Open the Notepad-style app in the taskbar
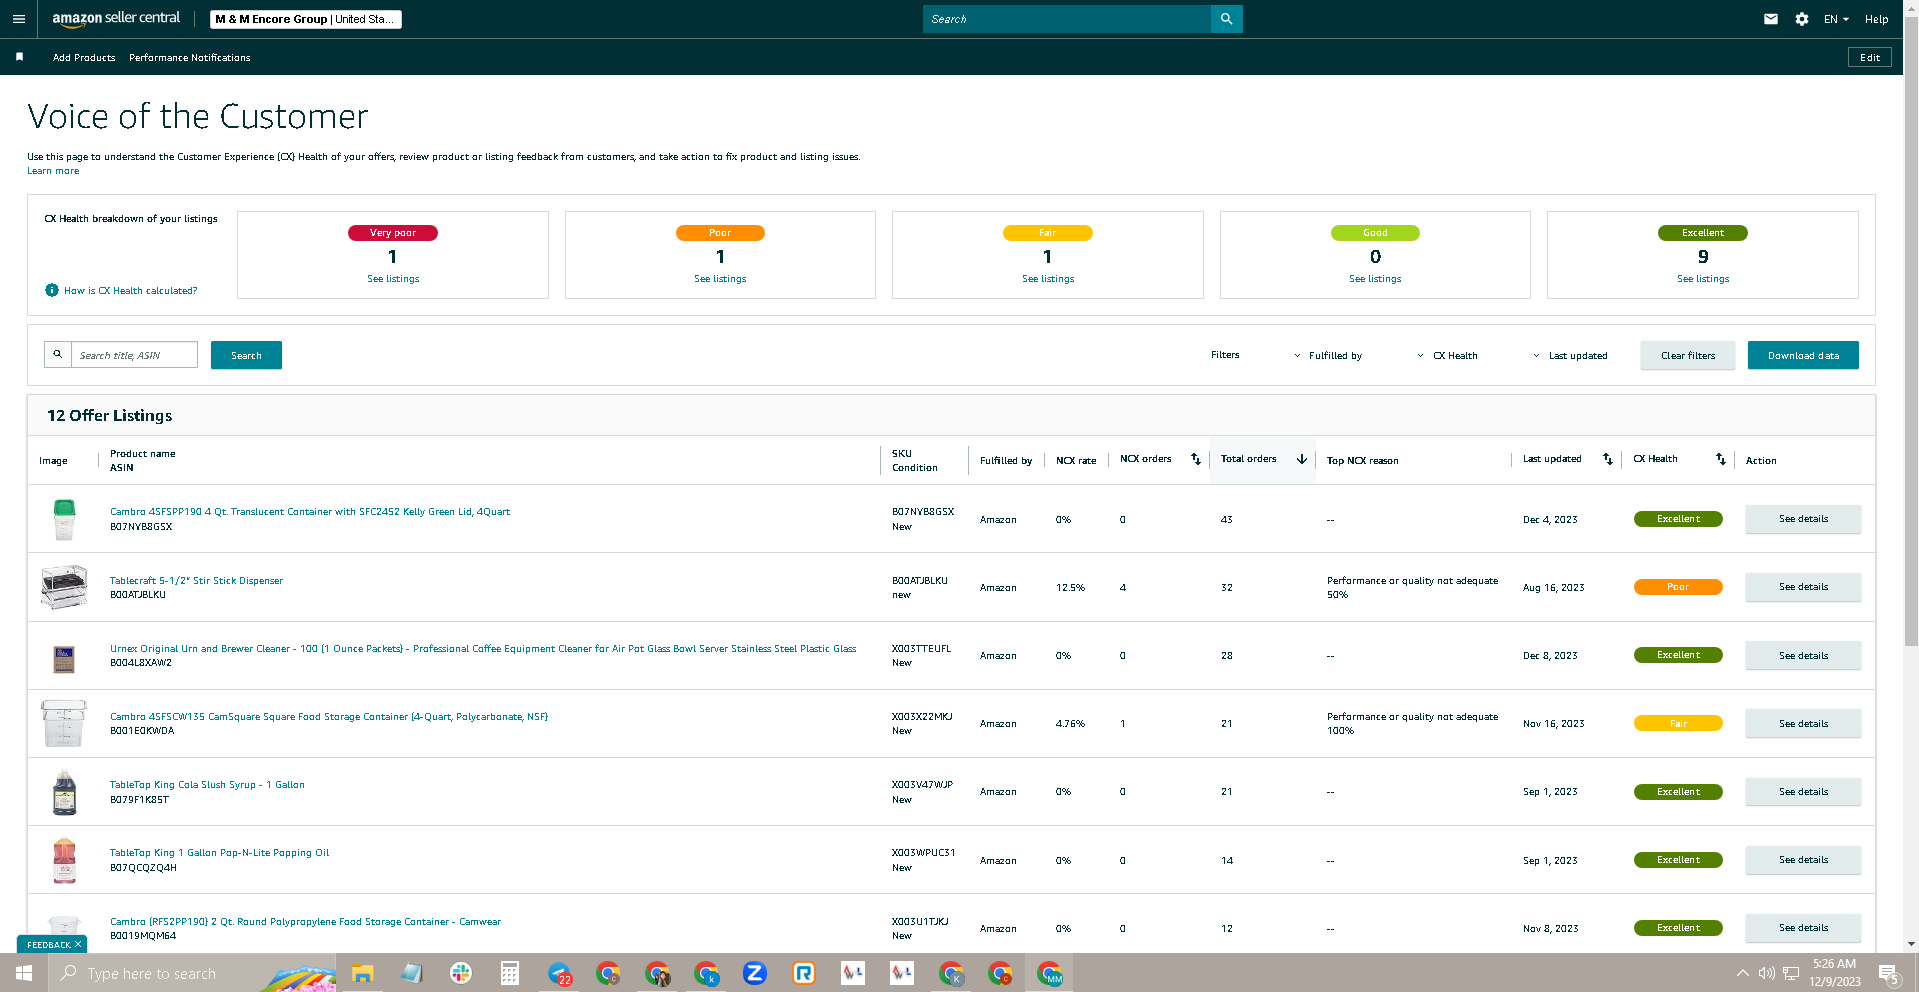 pyautogui.click(x=412, y=973)
